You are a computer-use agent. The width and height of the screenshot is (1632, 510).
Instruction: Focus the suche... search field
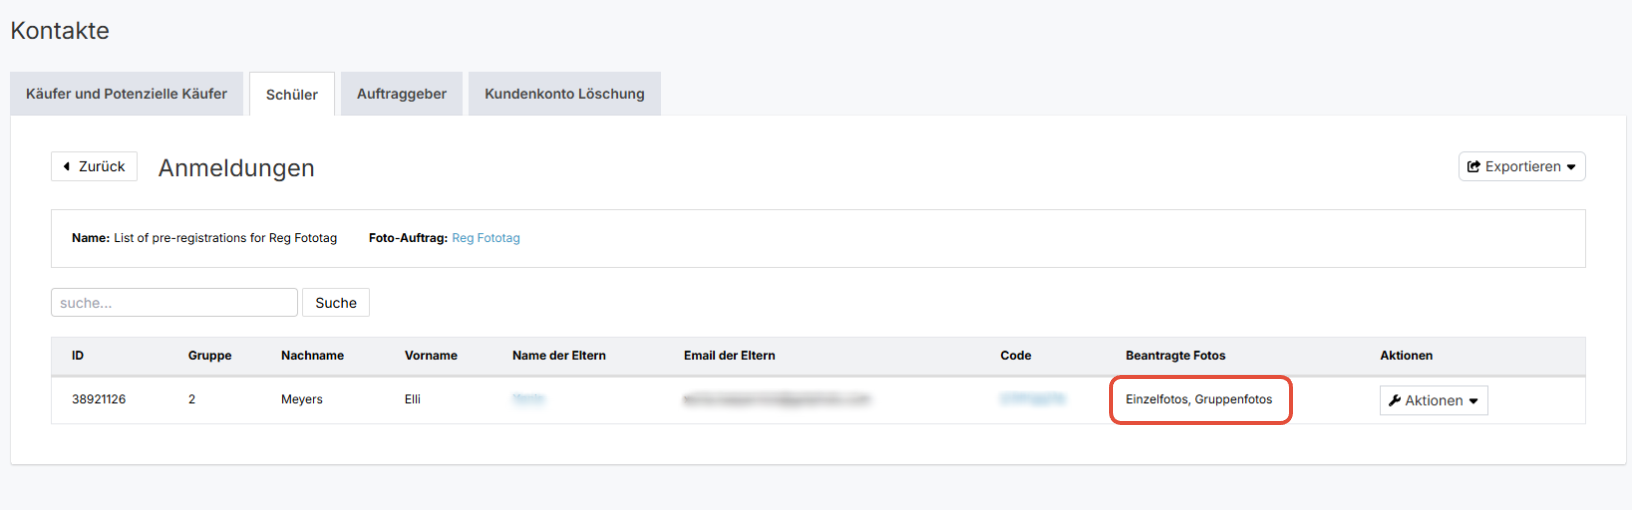pos(174,303)
